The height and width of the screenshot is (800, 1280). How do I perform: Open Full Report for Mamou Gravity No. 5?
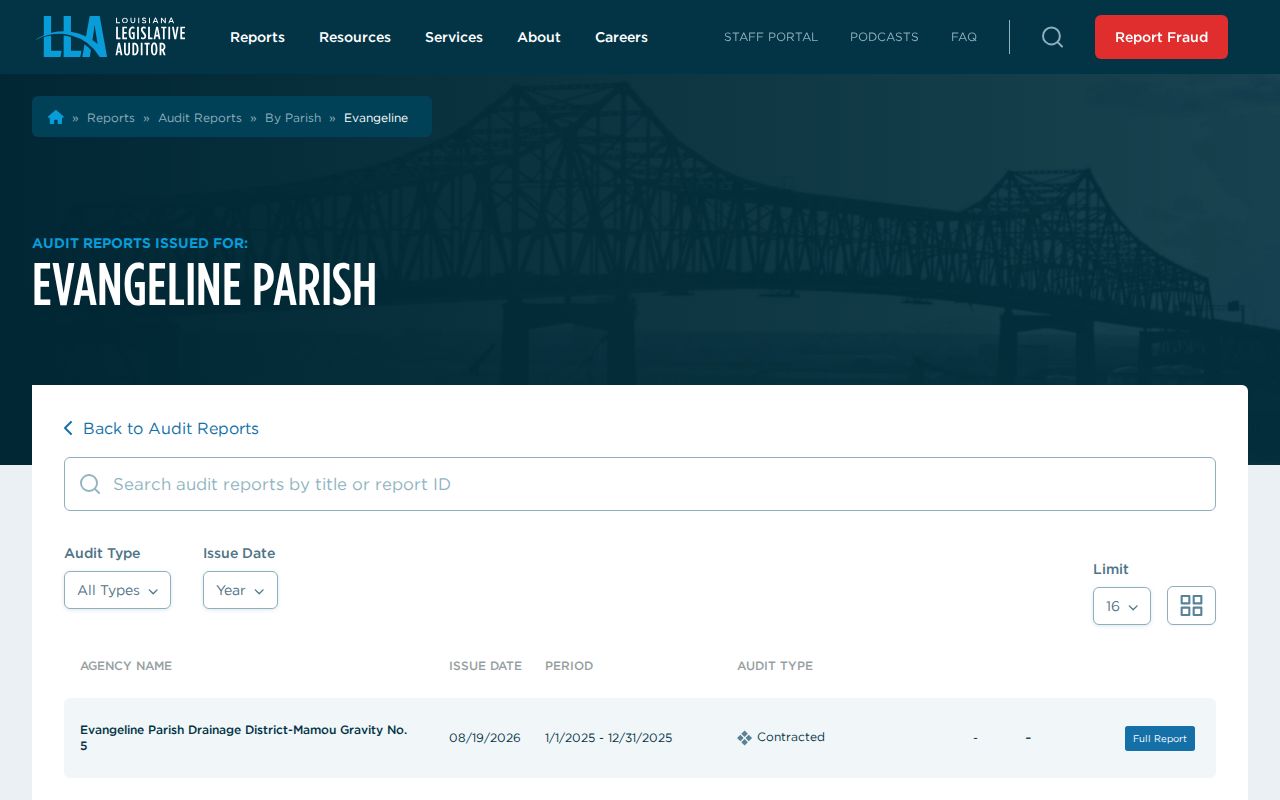click(1160, 738)
